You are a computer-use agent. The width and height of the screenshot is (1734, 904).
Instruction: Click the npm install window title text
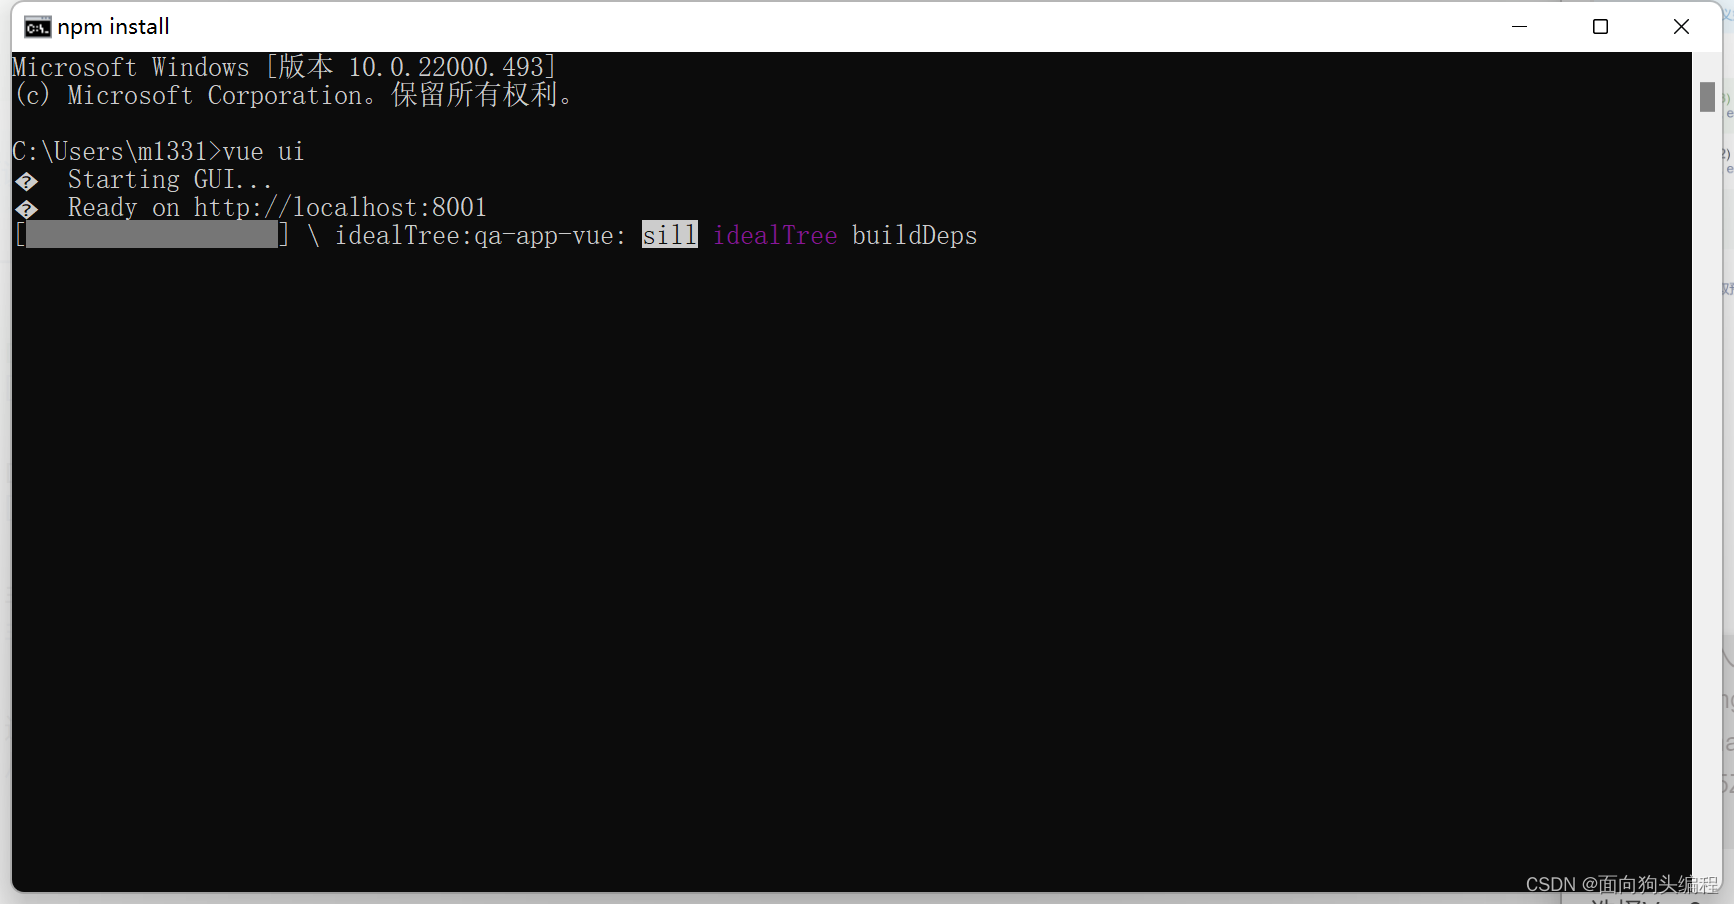click(x=113, y=27)
